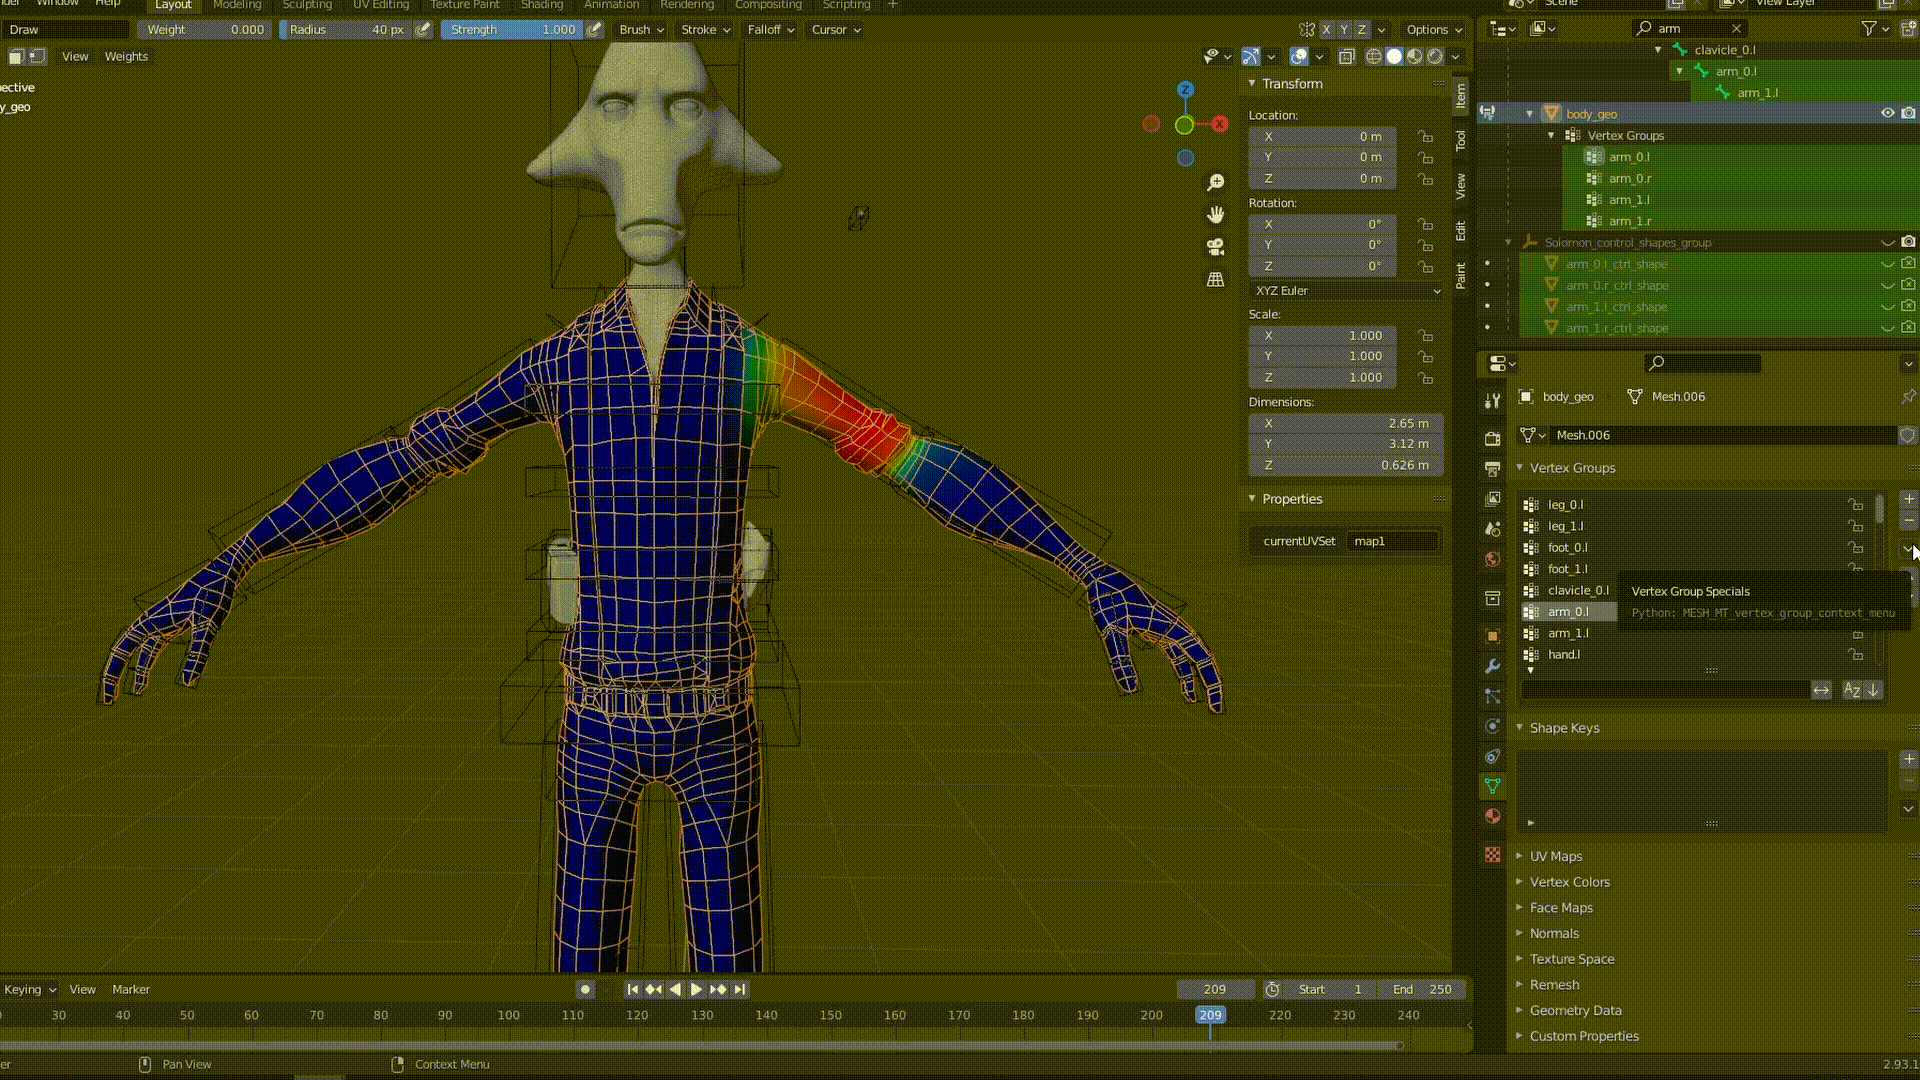The width and height of the screenshot is (1920, 1080).
Task: Open the Object properties tab
Action: pos(1492,636)
